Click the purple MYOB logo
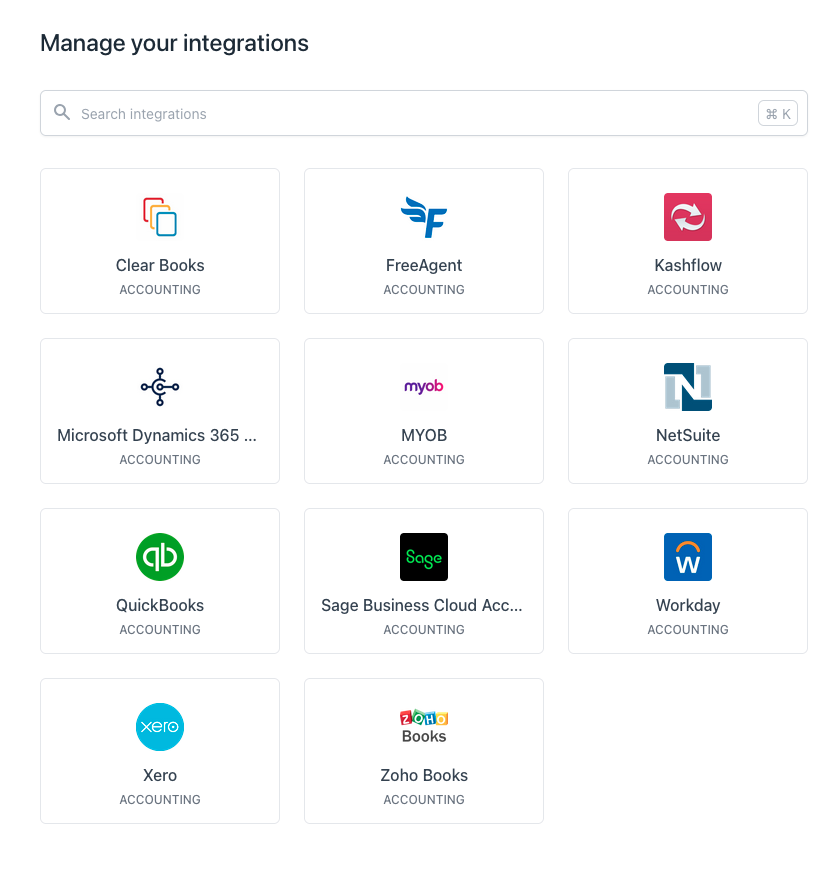This screenshot has width=840, height=891. (424, 387)
